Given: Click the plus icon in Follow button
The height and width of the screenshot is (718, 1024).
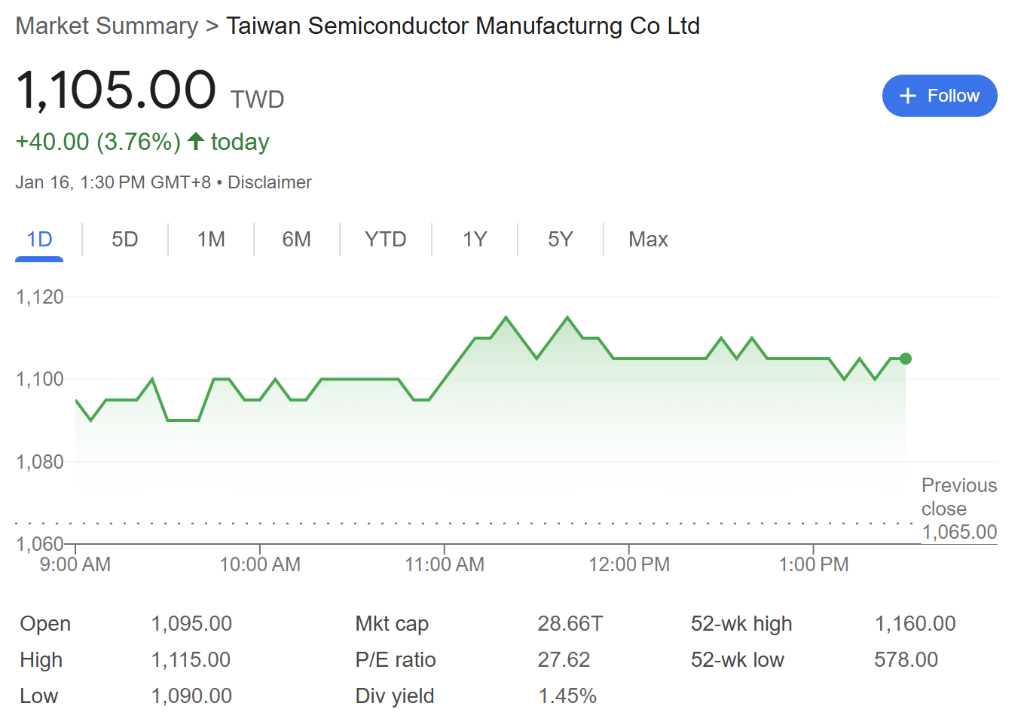Looking at the screenshot, I should coord(908,96).
